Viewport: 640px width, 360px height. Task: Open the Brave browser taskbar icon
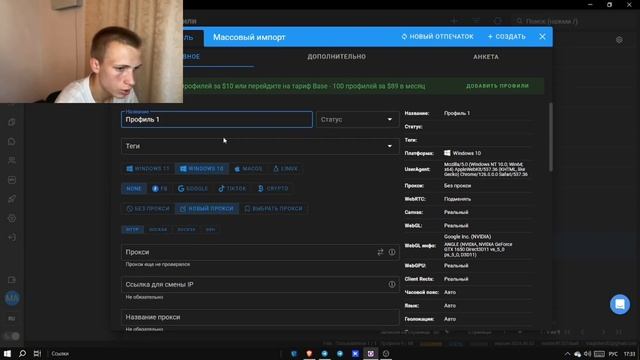coord(309,354)
